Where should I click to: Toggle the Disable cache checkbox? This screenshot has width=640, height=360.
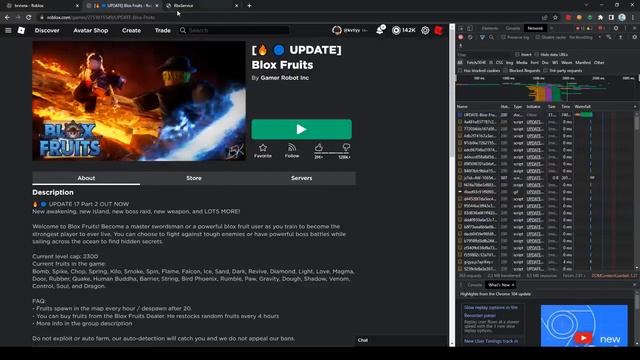click(x=538, y=37)
